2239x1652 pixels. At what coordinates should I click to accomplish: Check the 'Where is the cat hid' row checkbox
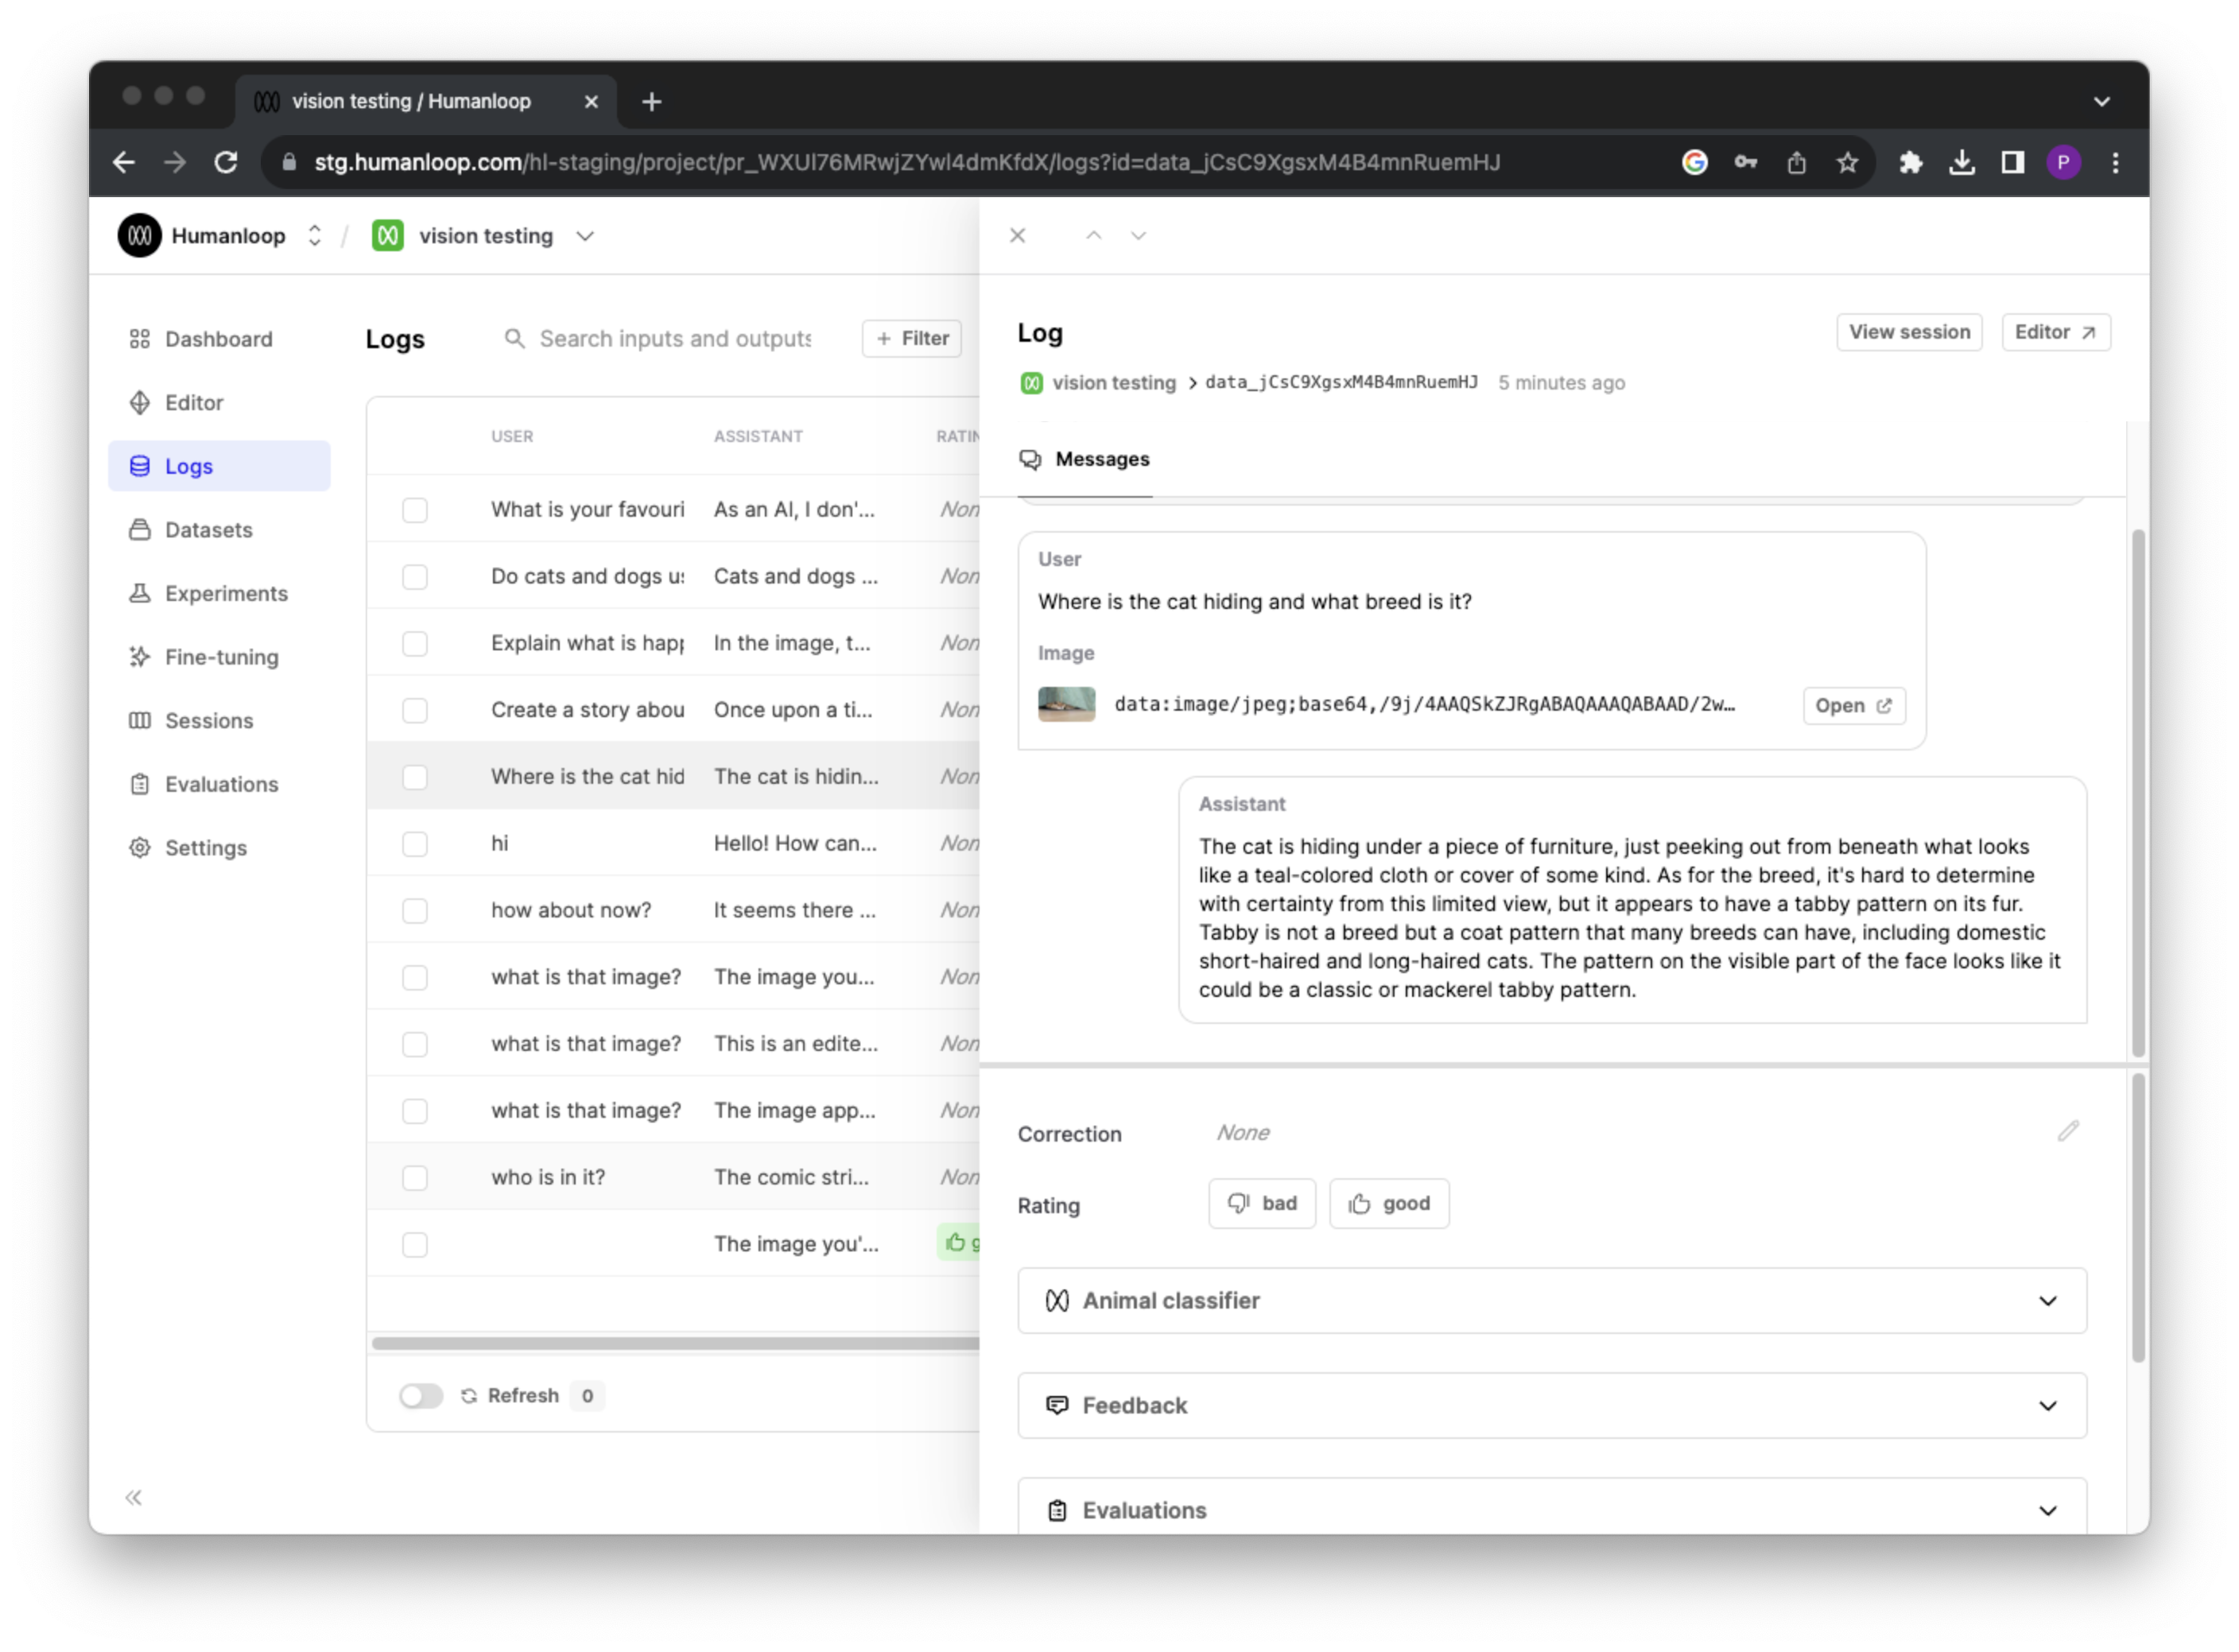pos(415,777)
